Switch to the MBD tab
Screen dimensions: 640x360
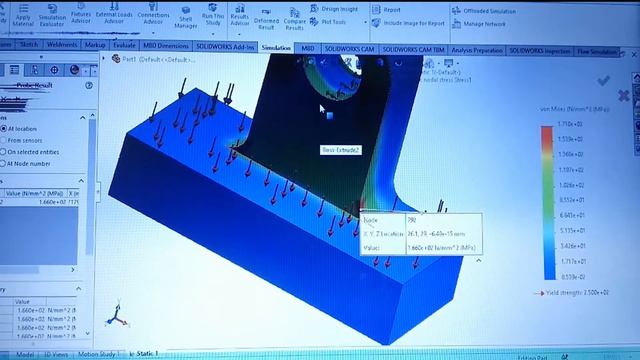pos(307,49)
